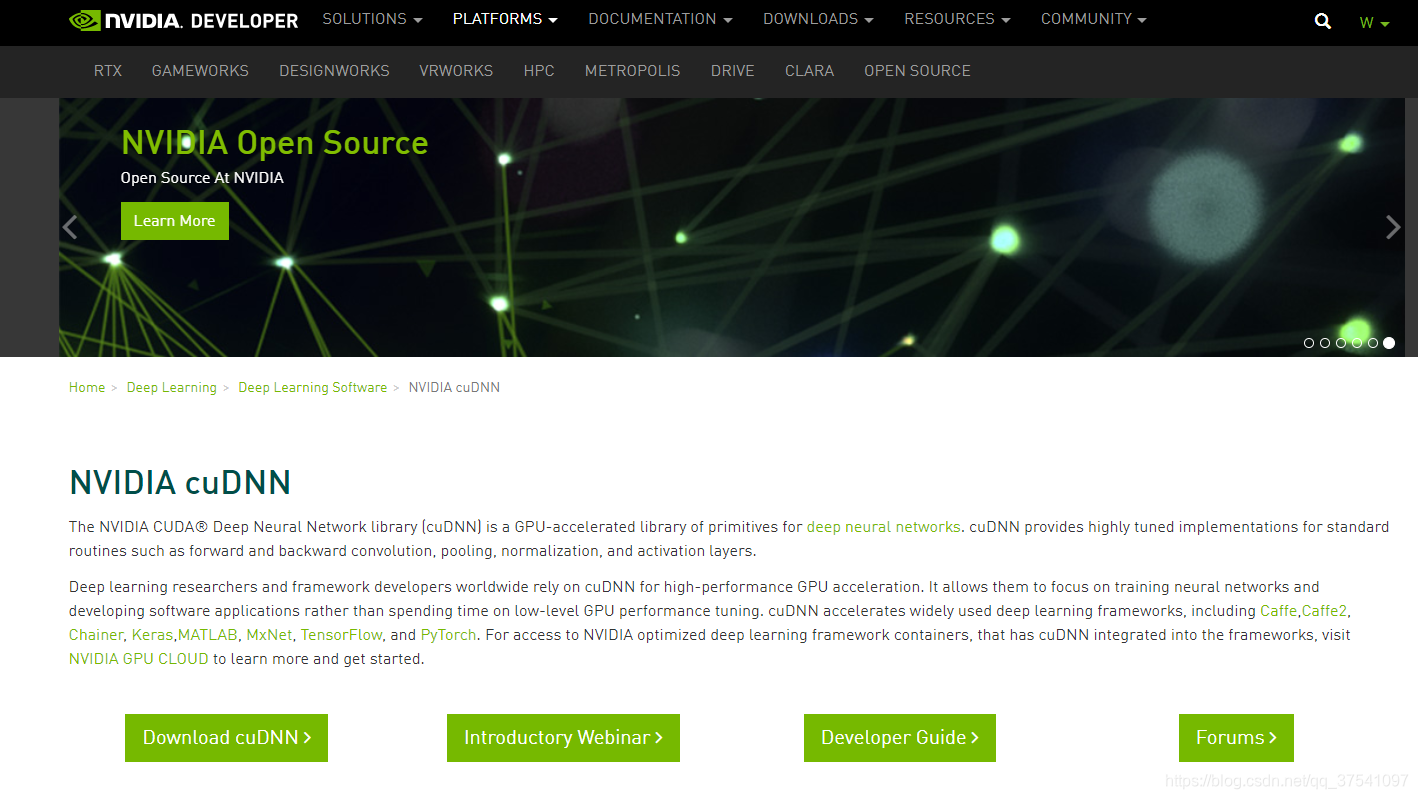Expand the Documentation dropdown menu
1418x799 pixels.
[x=660, y=19]
